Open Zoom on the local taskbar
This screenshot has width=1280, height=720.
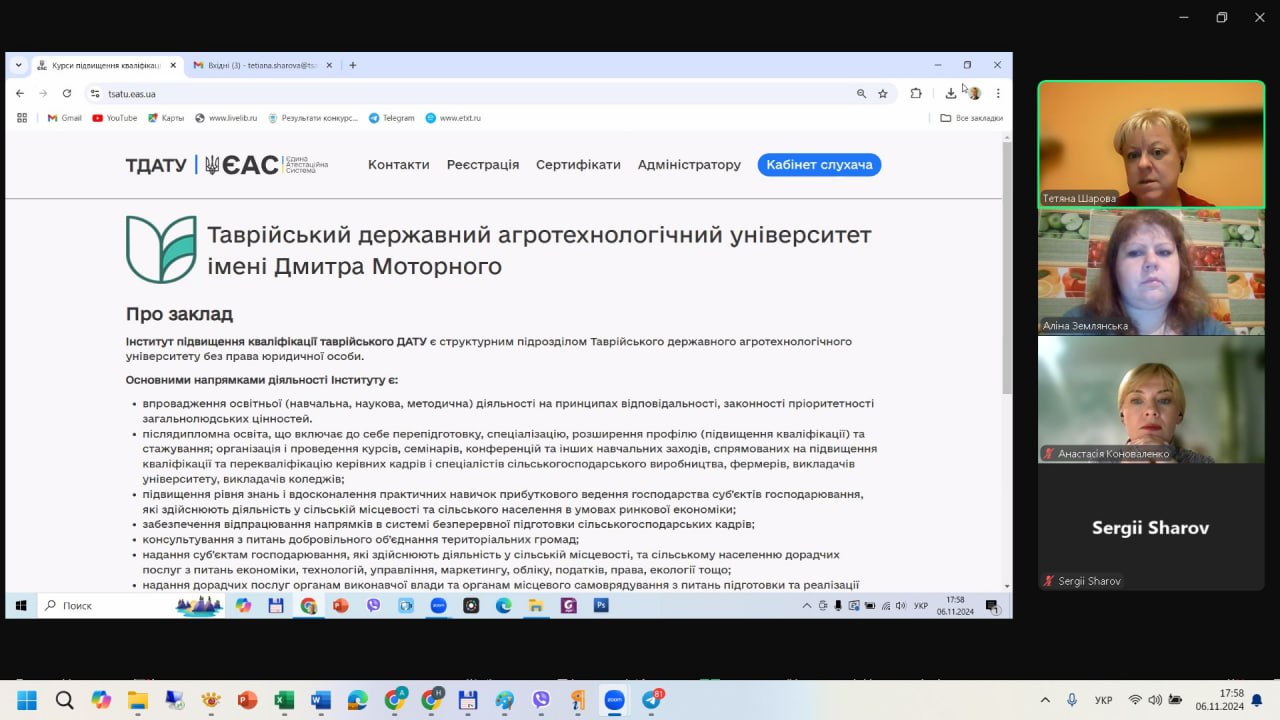point(614,700)
